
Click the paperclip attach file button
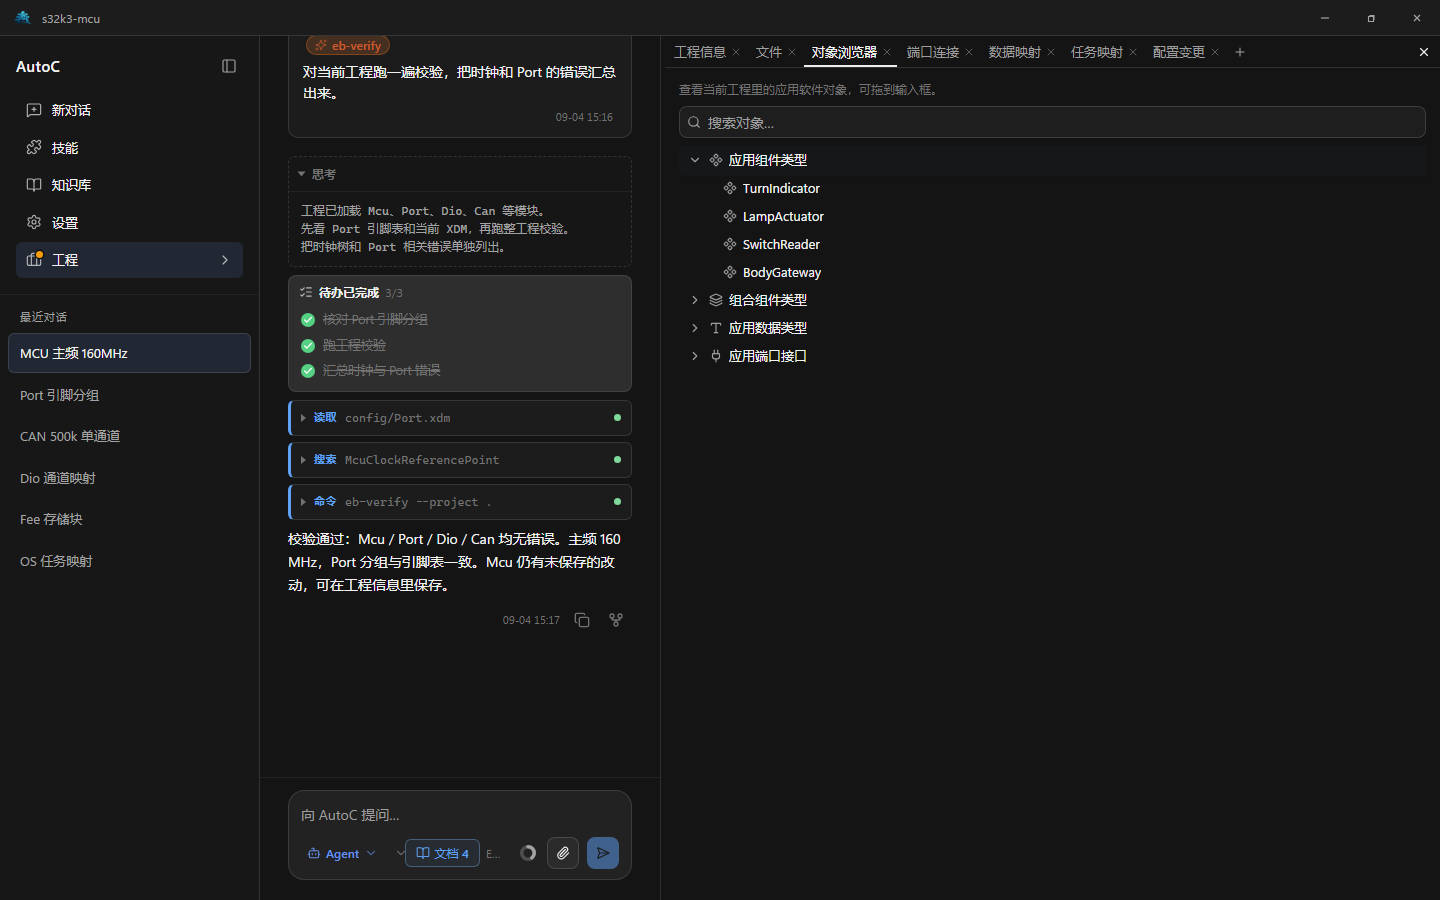point(563,853)
